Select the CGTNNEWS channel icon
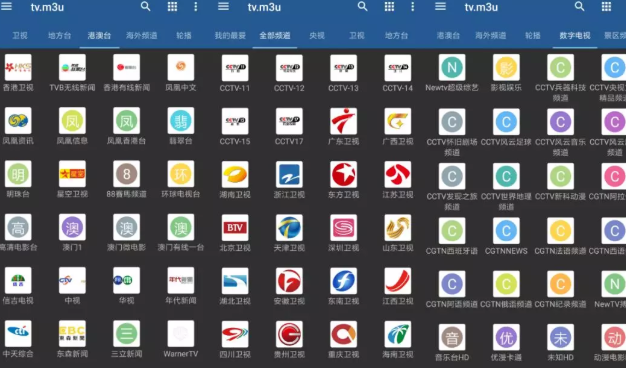This screenshot has height=368, width=626. (x=506, y=231)
